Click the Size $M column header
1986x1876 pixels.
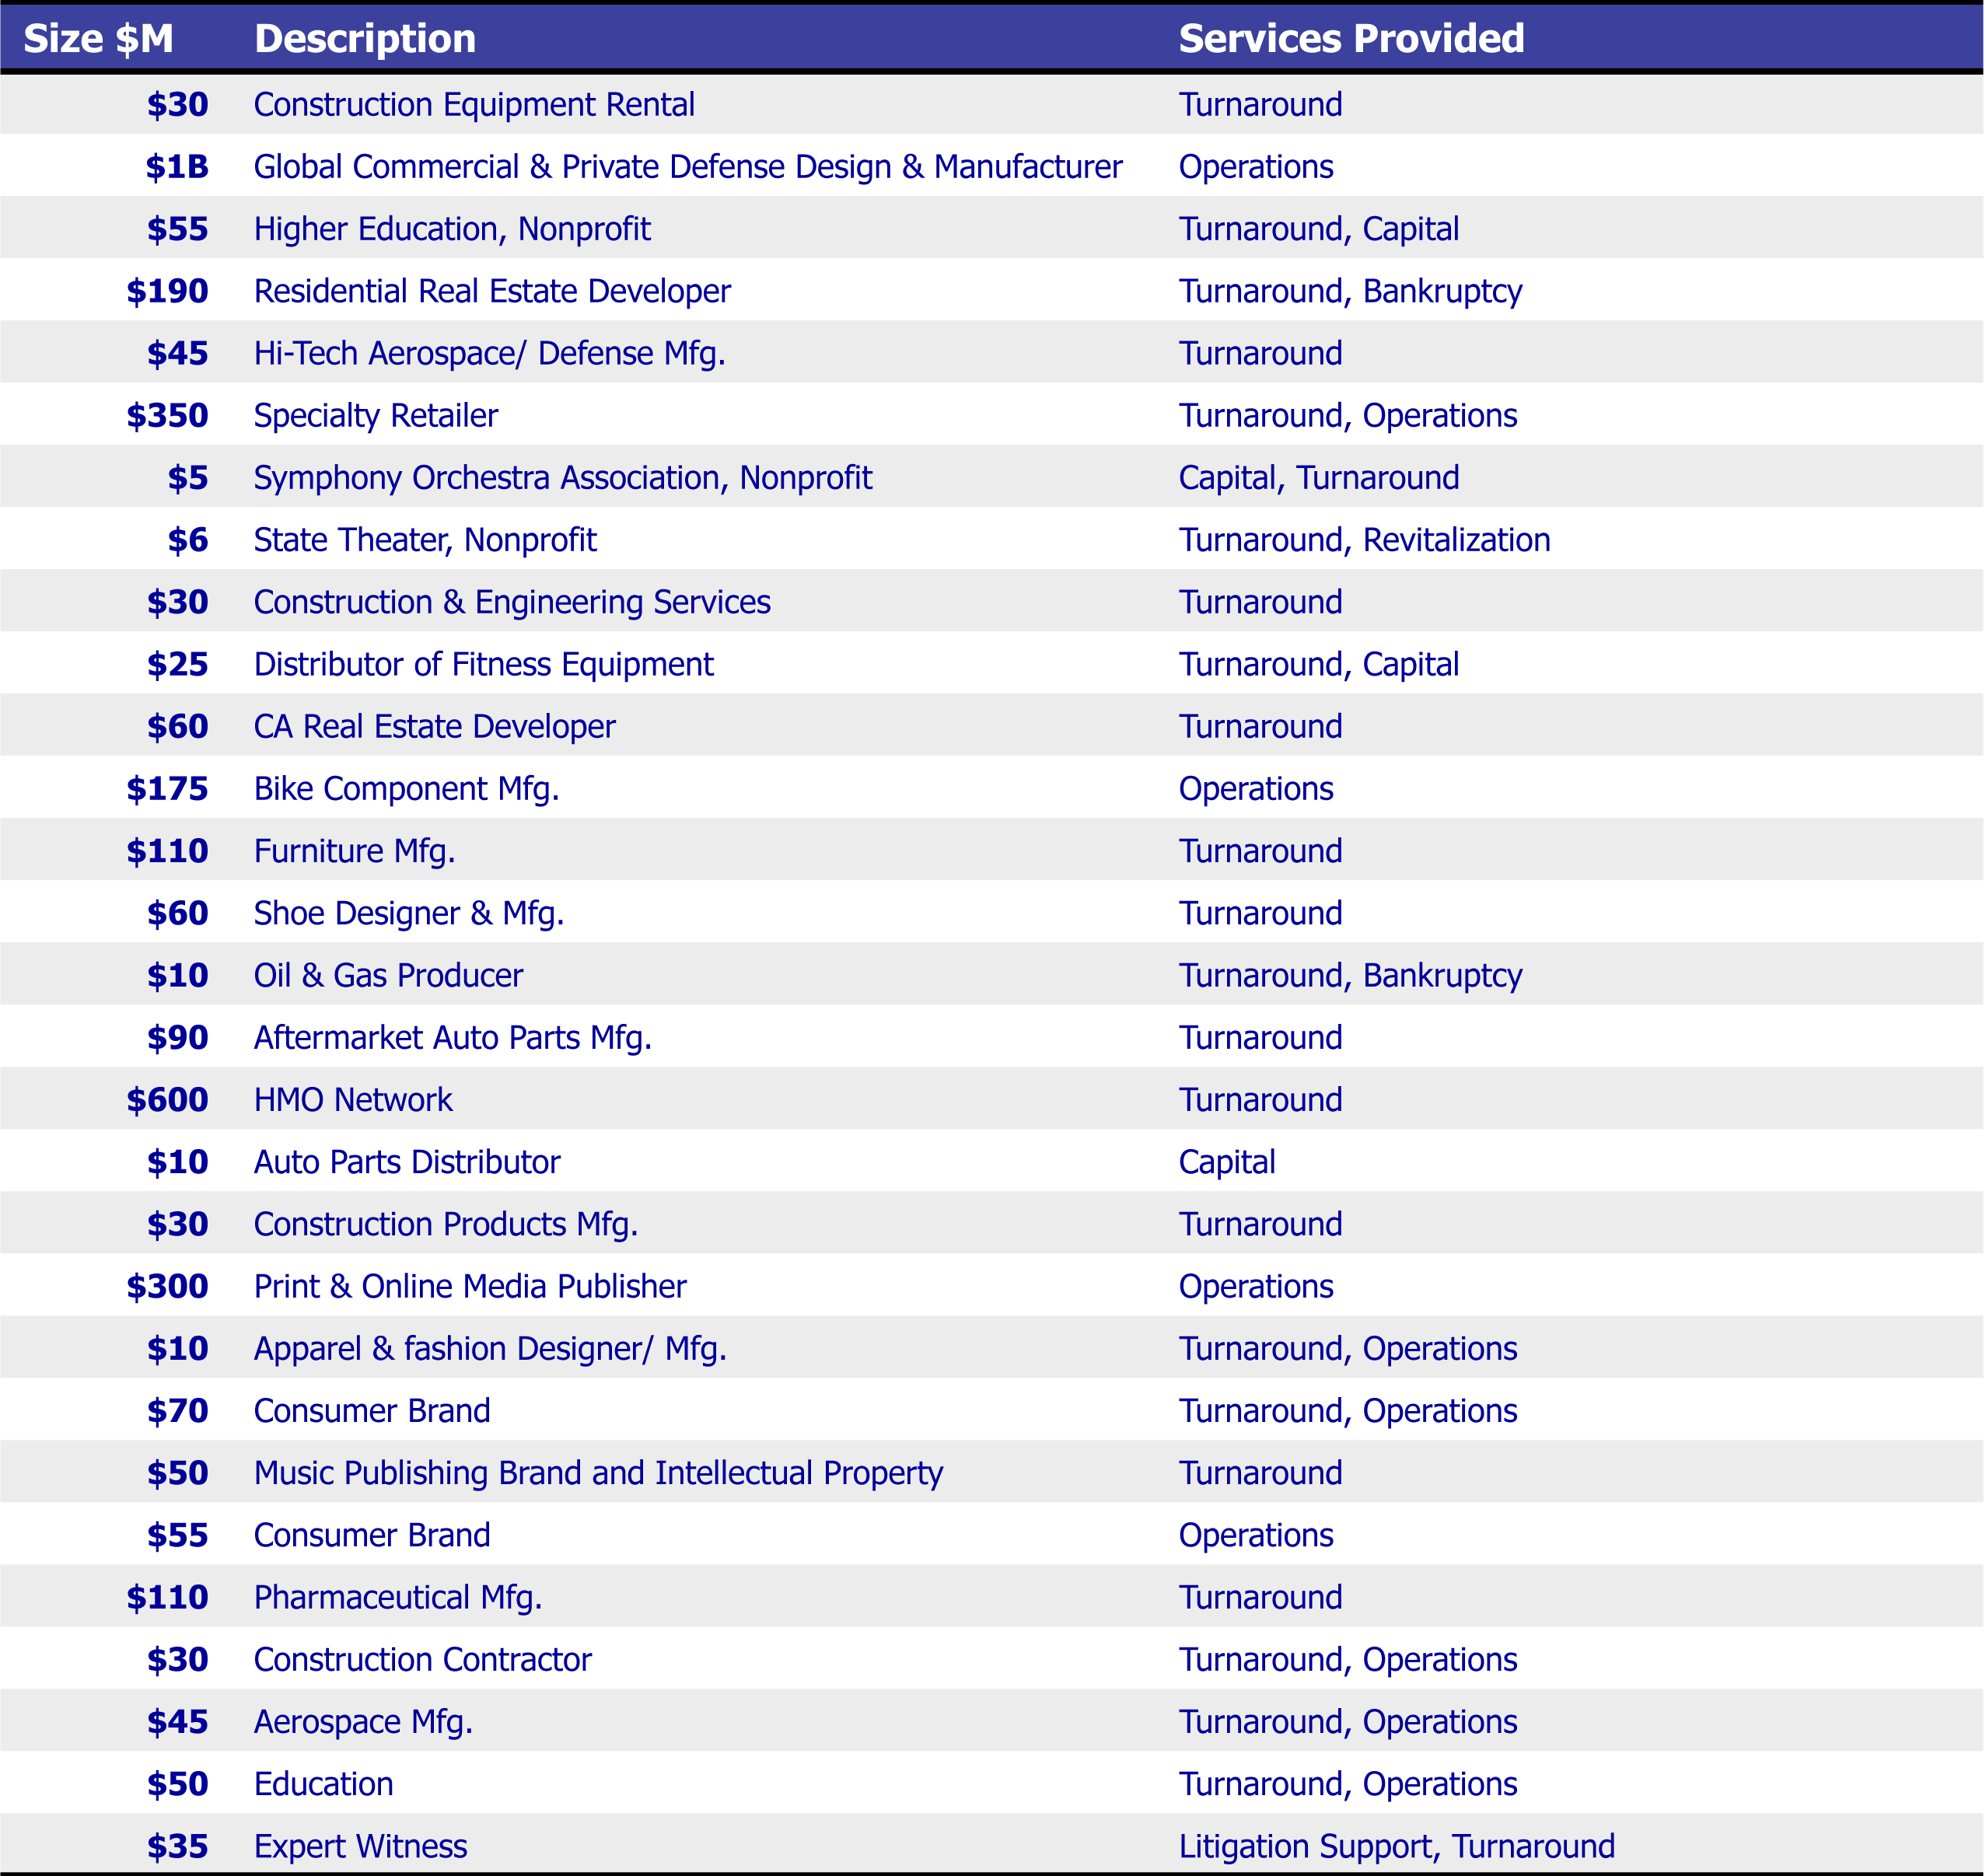98,38
